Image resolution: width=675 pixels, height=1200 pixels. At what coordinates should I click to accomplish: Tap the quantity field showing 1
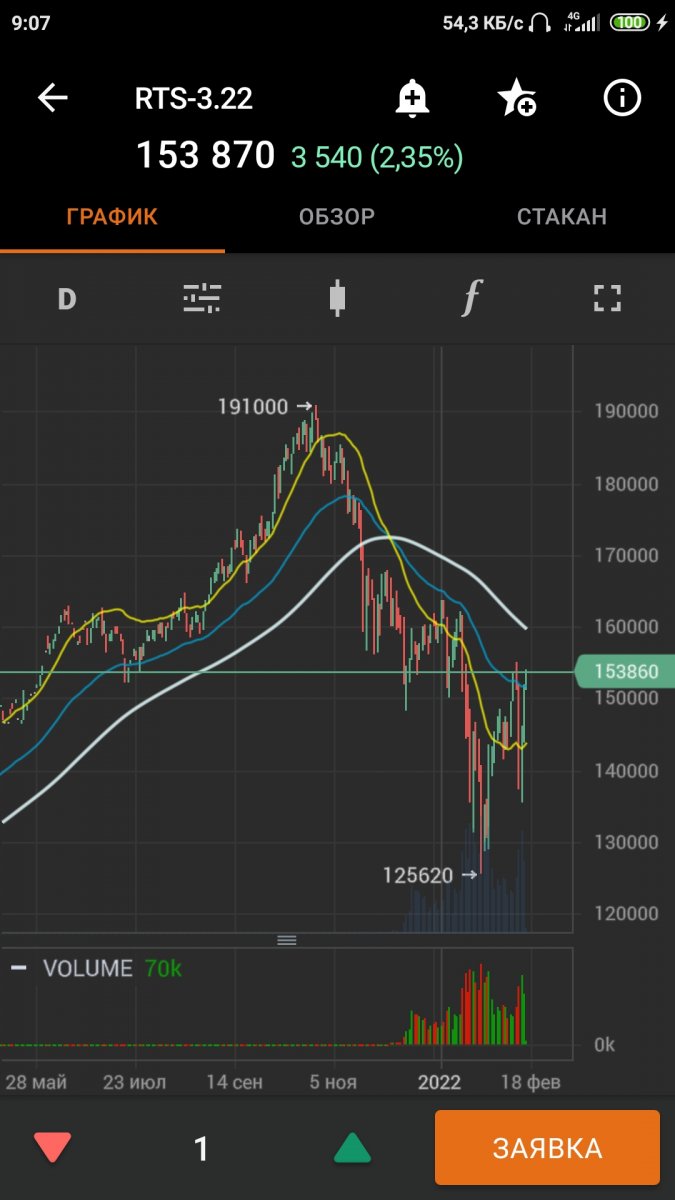pyautogui.click(x=201, y=1148)
